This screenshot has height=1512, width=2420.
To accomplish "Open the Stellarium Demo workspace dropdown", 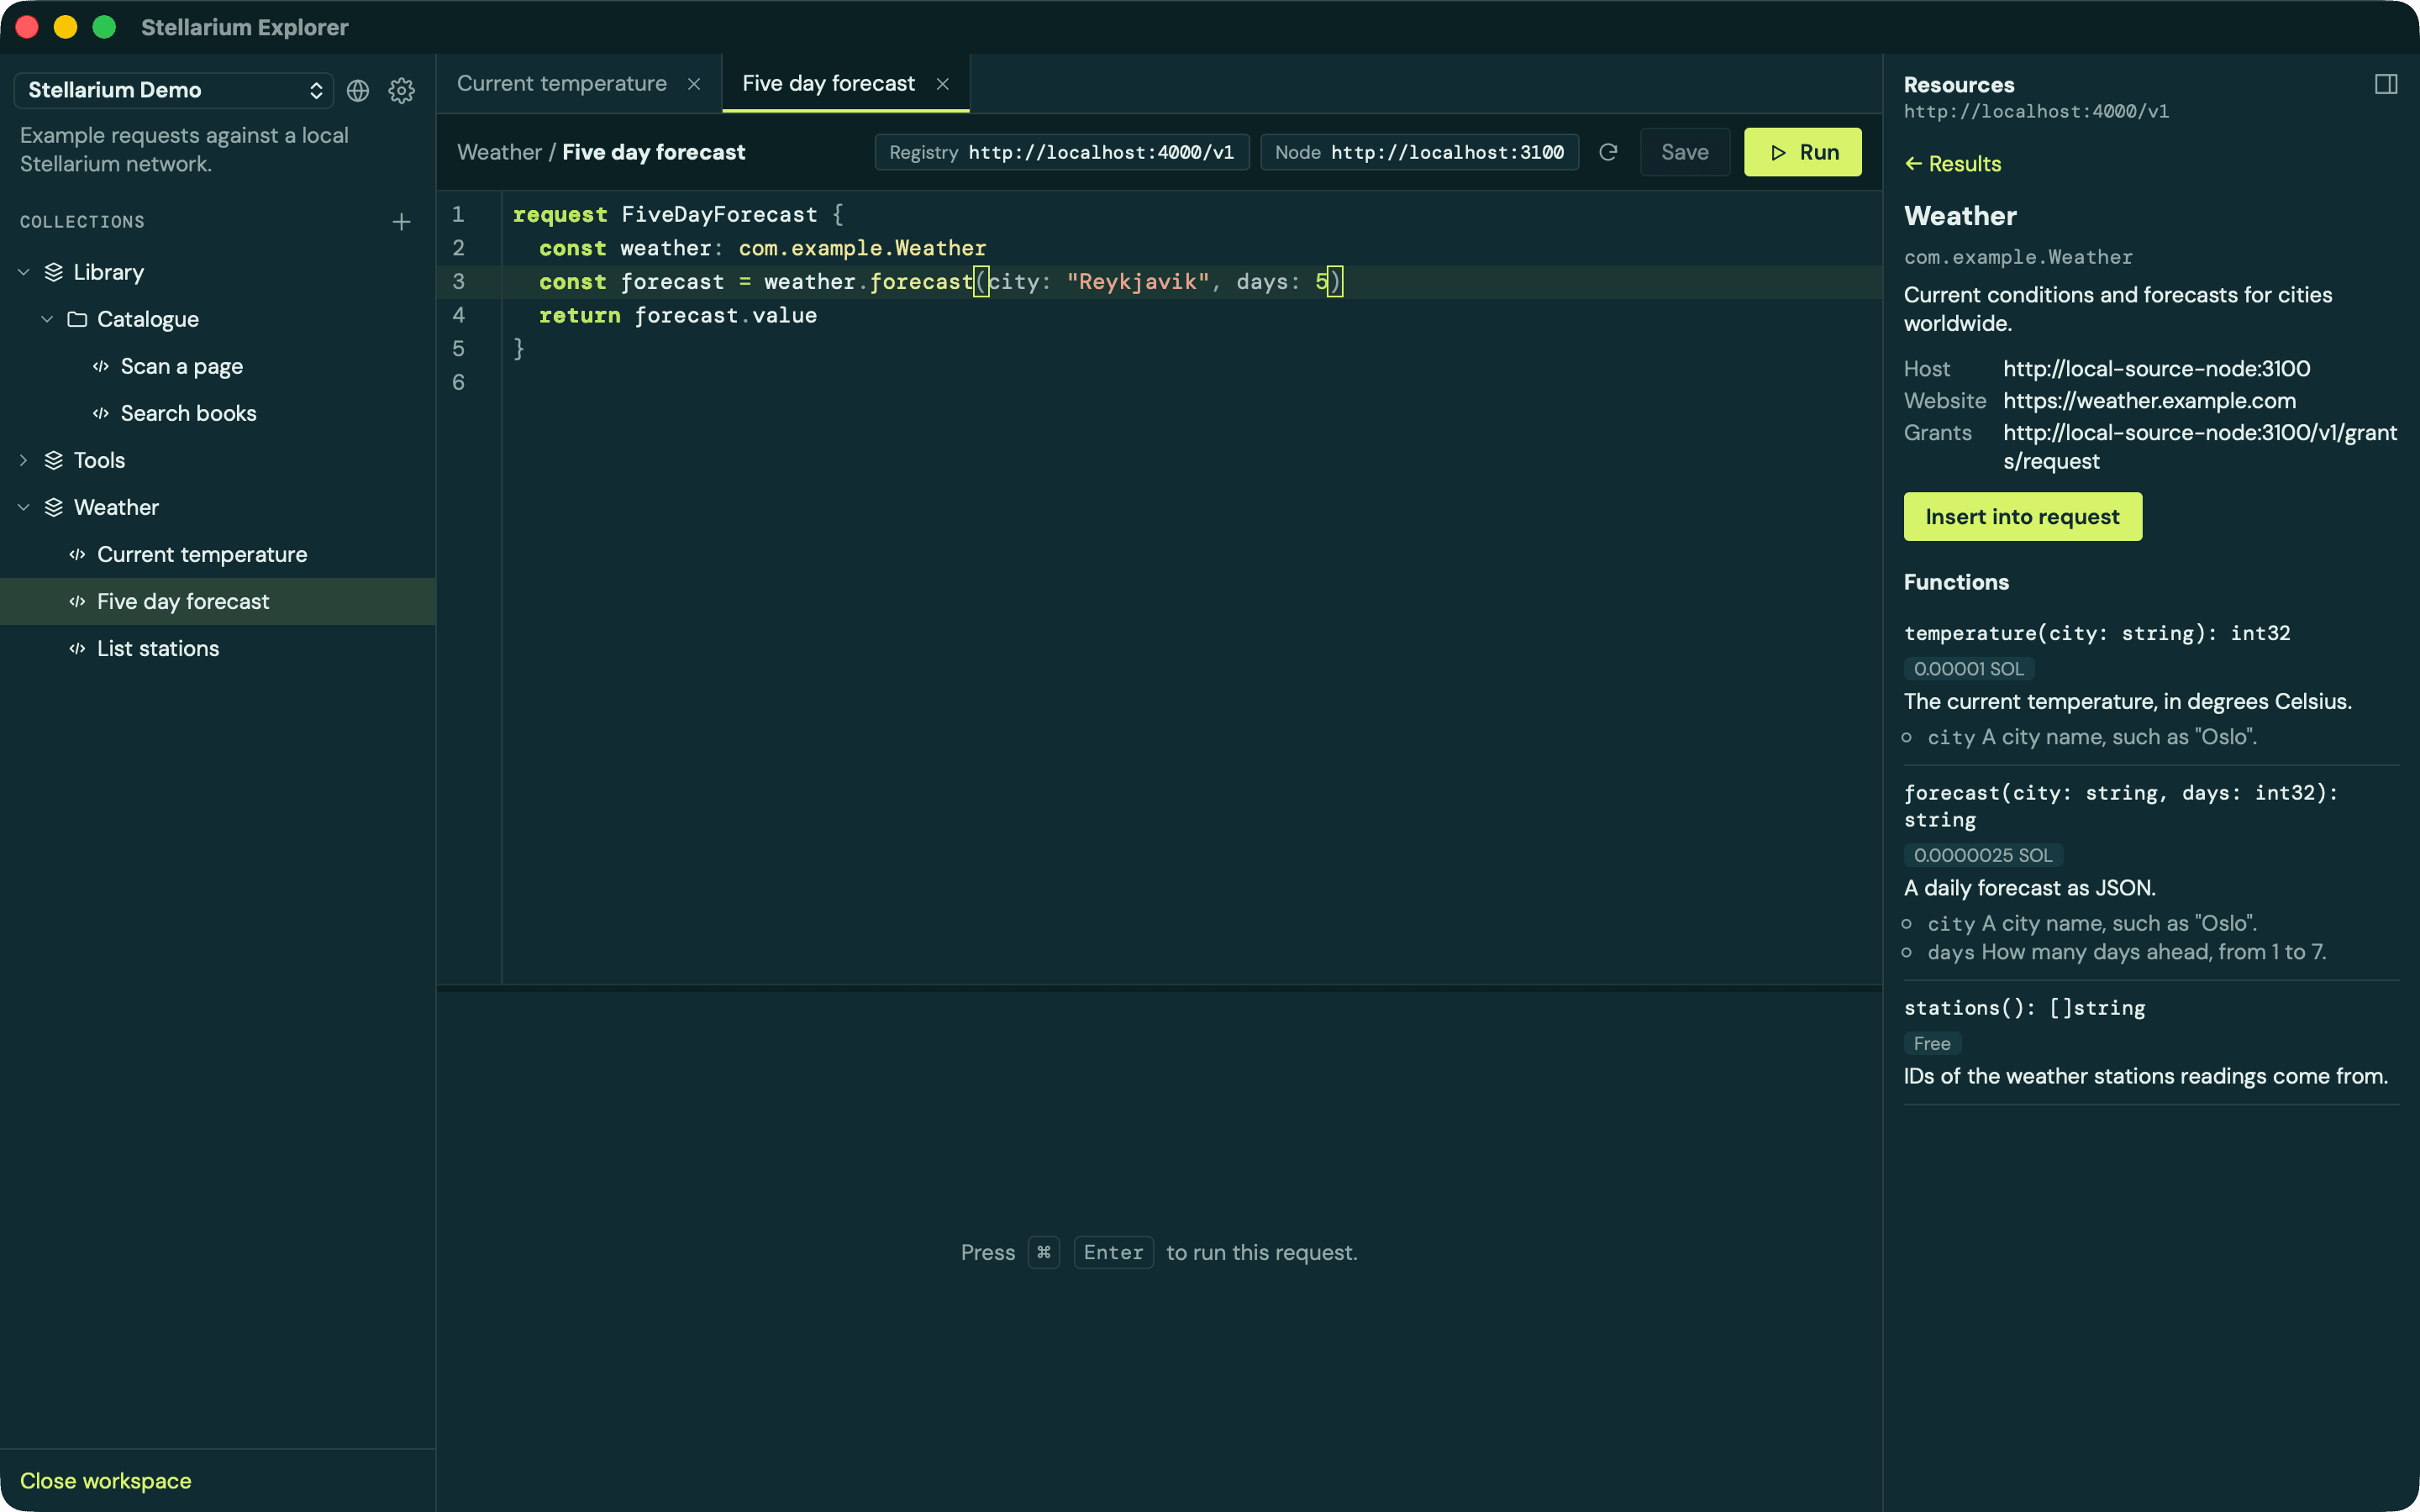I will coord(174,90).
